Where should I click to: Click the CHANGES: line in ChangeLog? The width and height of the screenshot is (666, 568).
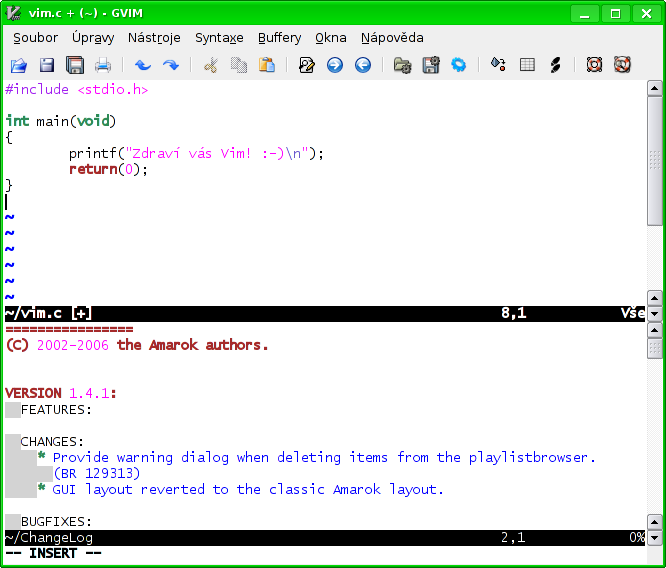52,442
